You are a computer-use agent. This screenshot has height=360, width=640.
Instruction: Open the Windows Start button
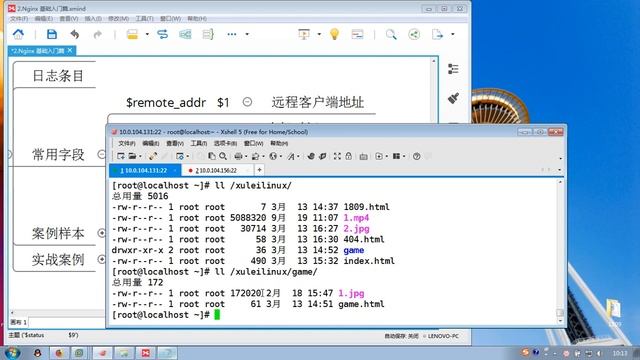[12, 353]
